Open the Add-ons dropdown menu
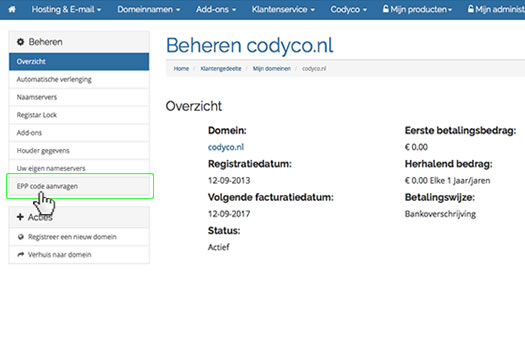This screenshot has height=360, width=525. 216,9
